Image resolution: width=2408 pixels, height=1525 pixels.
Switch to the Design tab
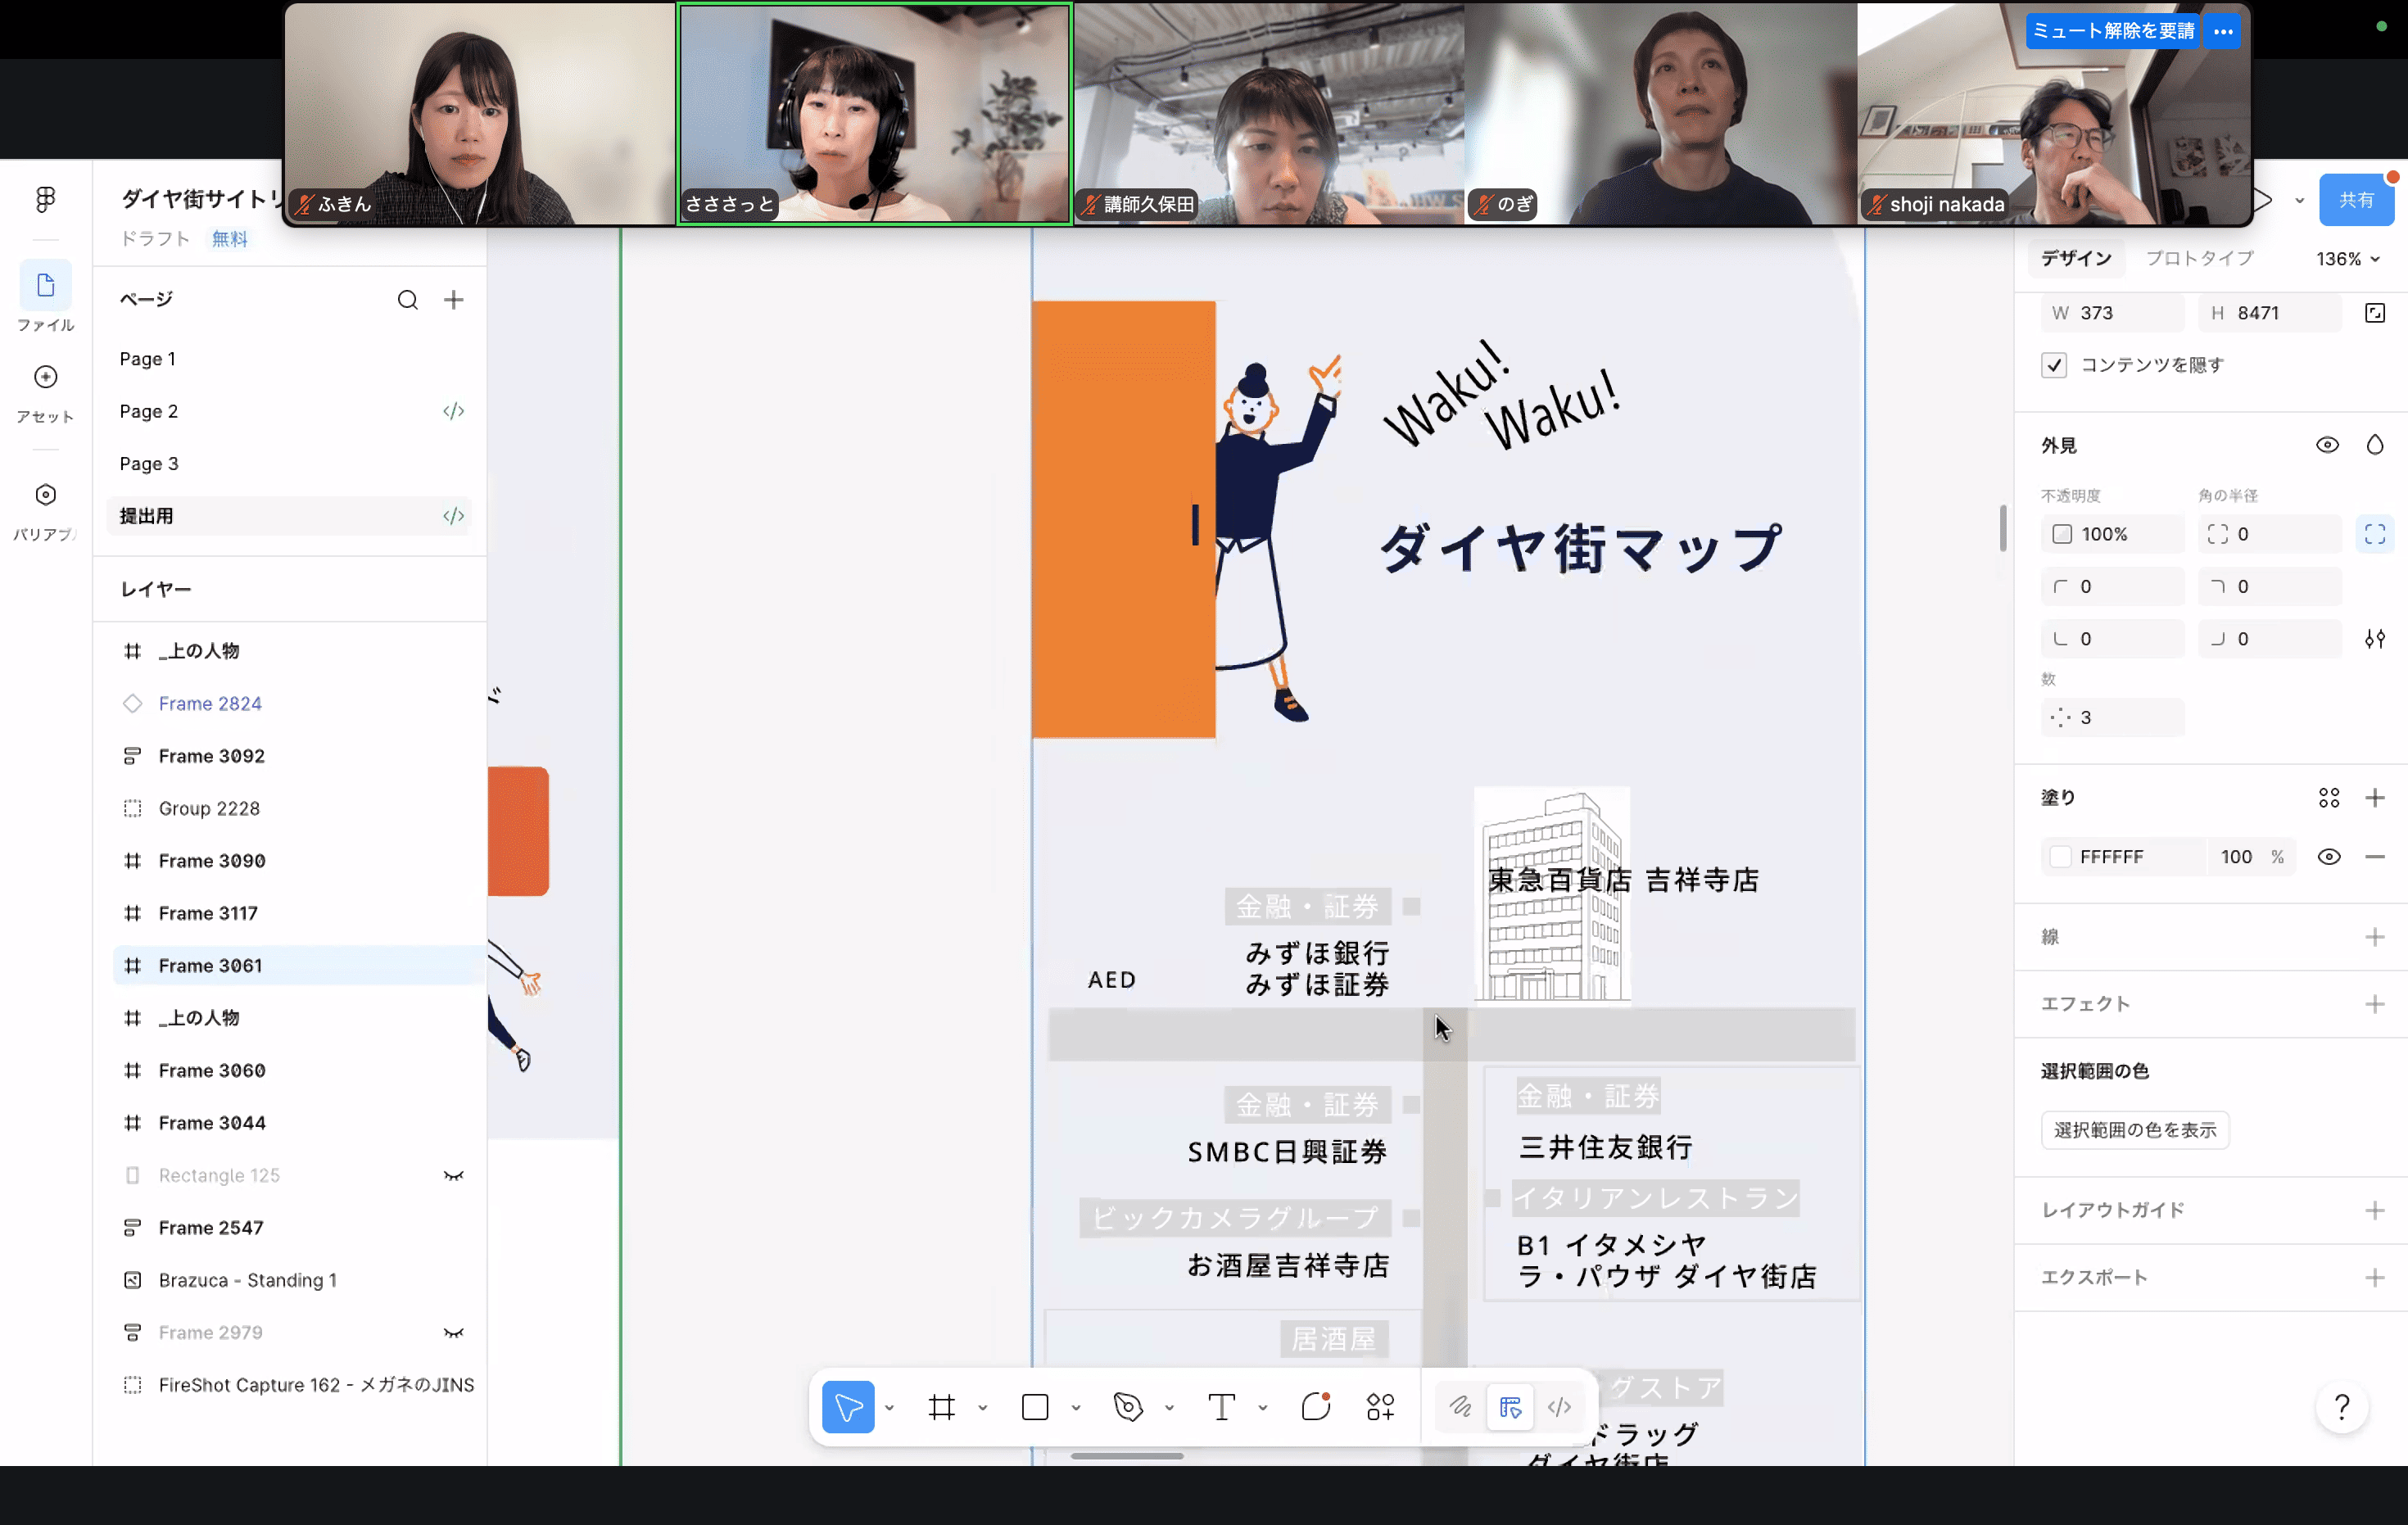coord(2076,259)
